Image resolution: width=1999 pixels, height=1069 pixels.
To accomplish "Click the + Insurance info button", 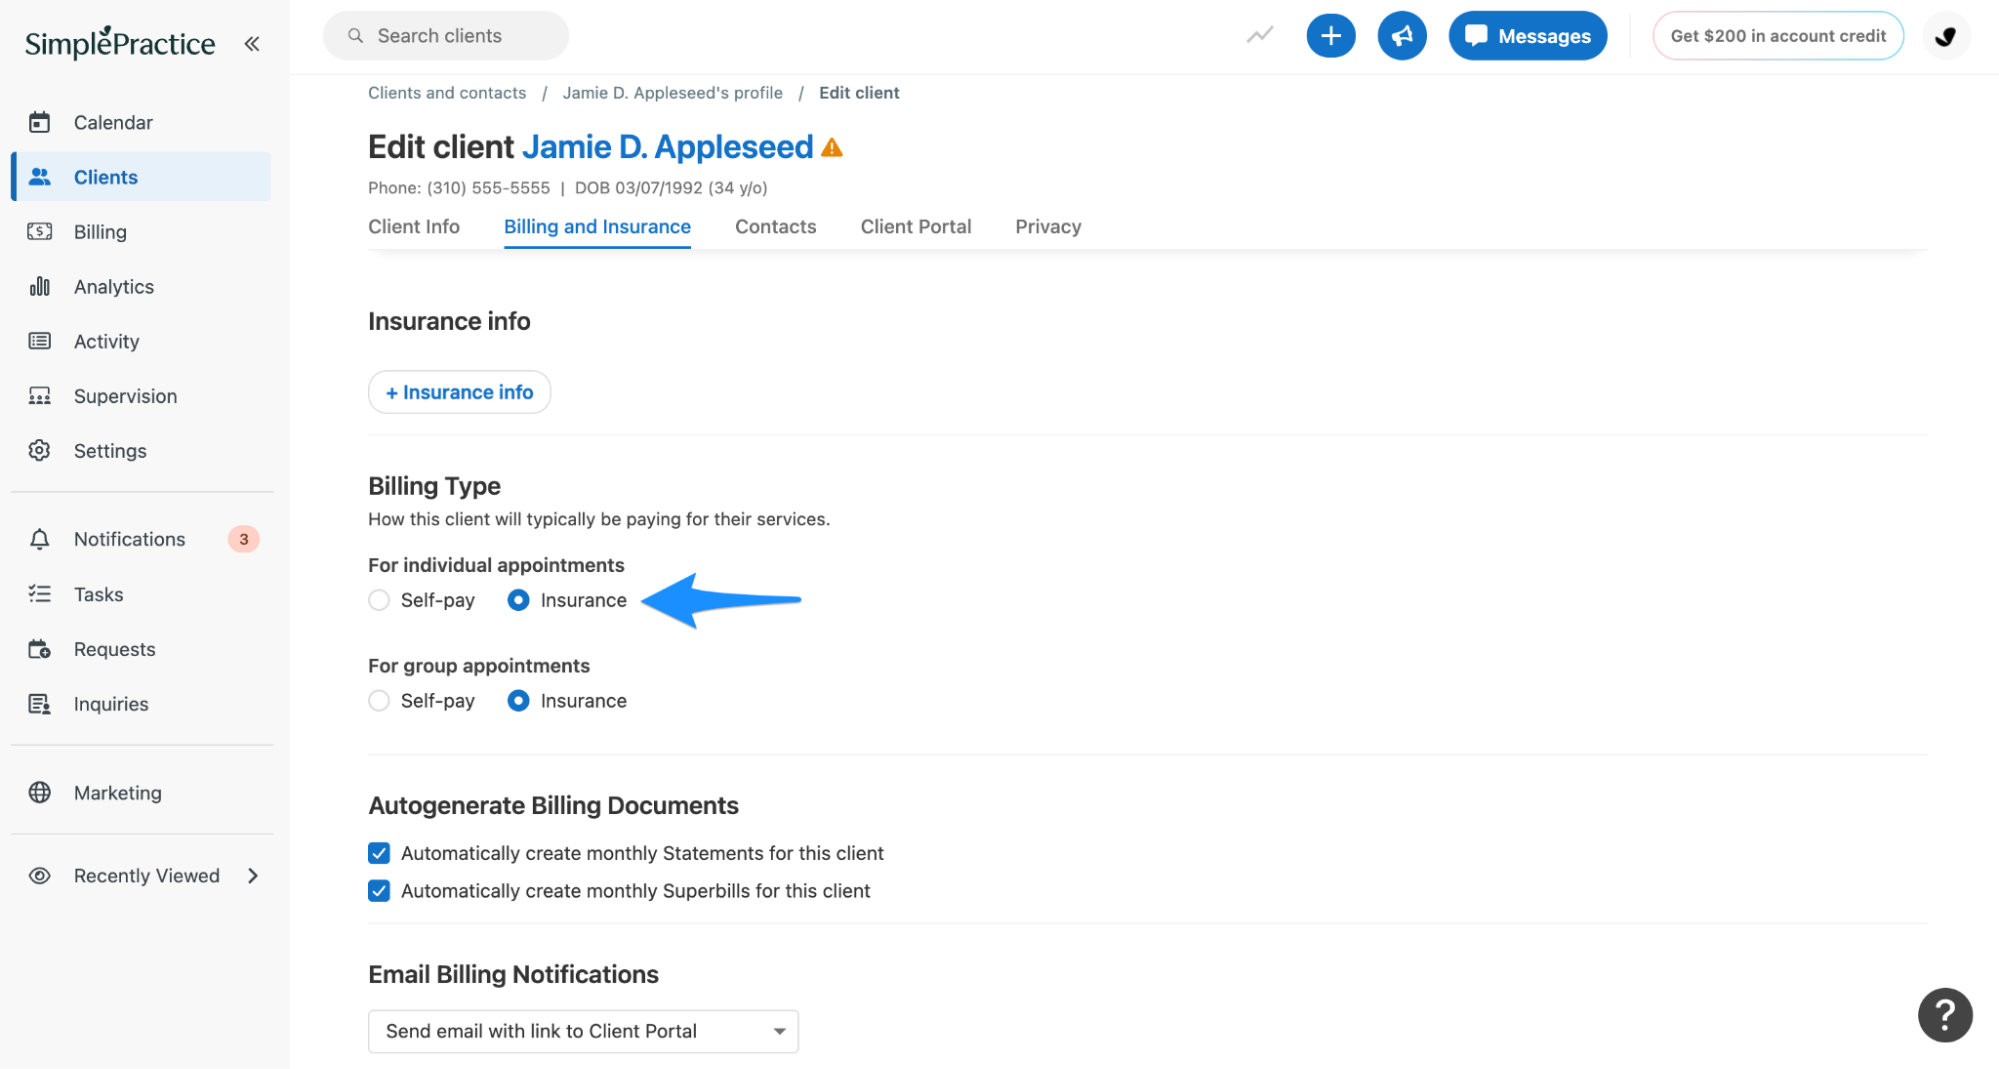I will [459, 392].
